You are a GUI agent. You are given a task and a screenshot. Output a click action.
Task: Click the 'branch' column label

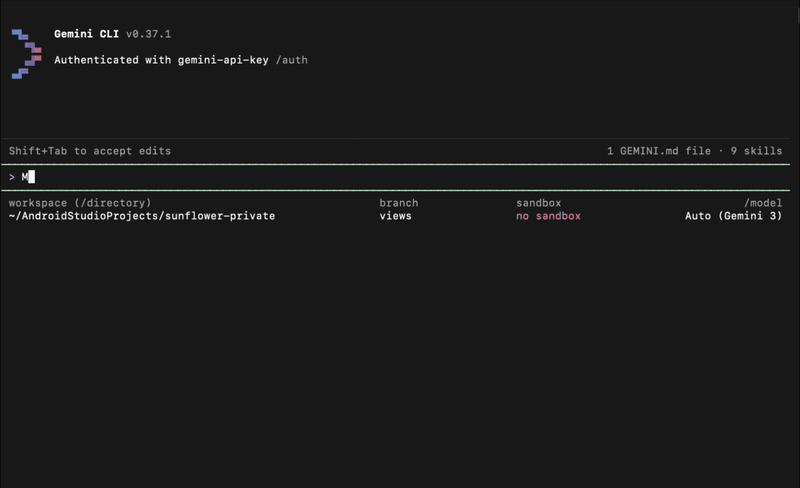(398, 203)
